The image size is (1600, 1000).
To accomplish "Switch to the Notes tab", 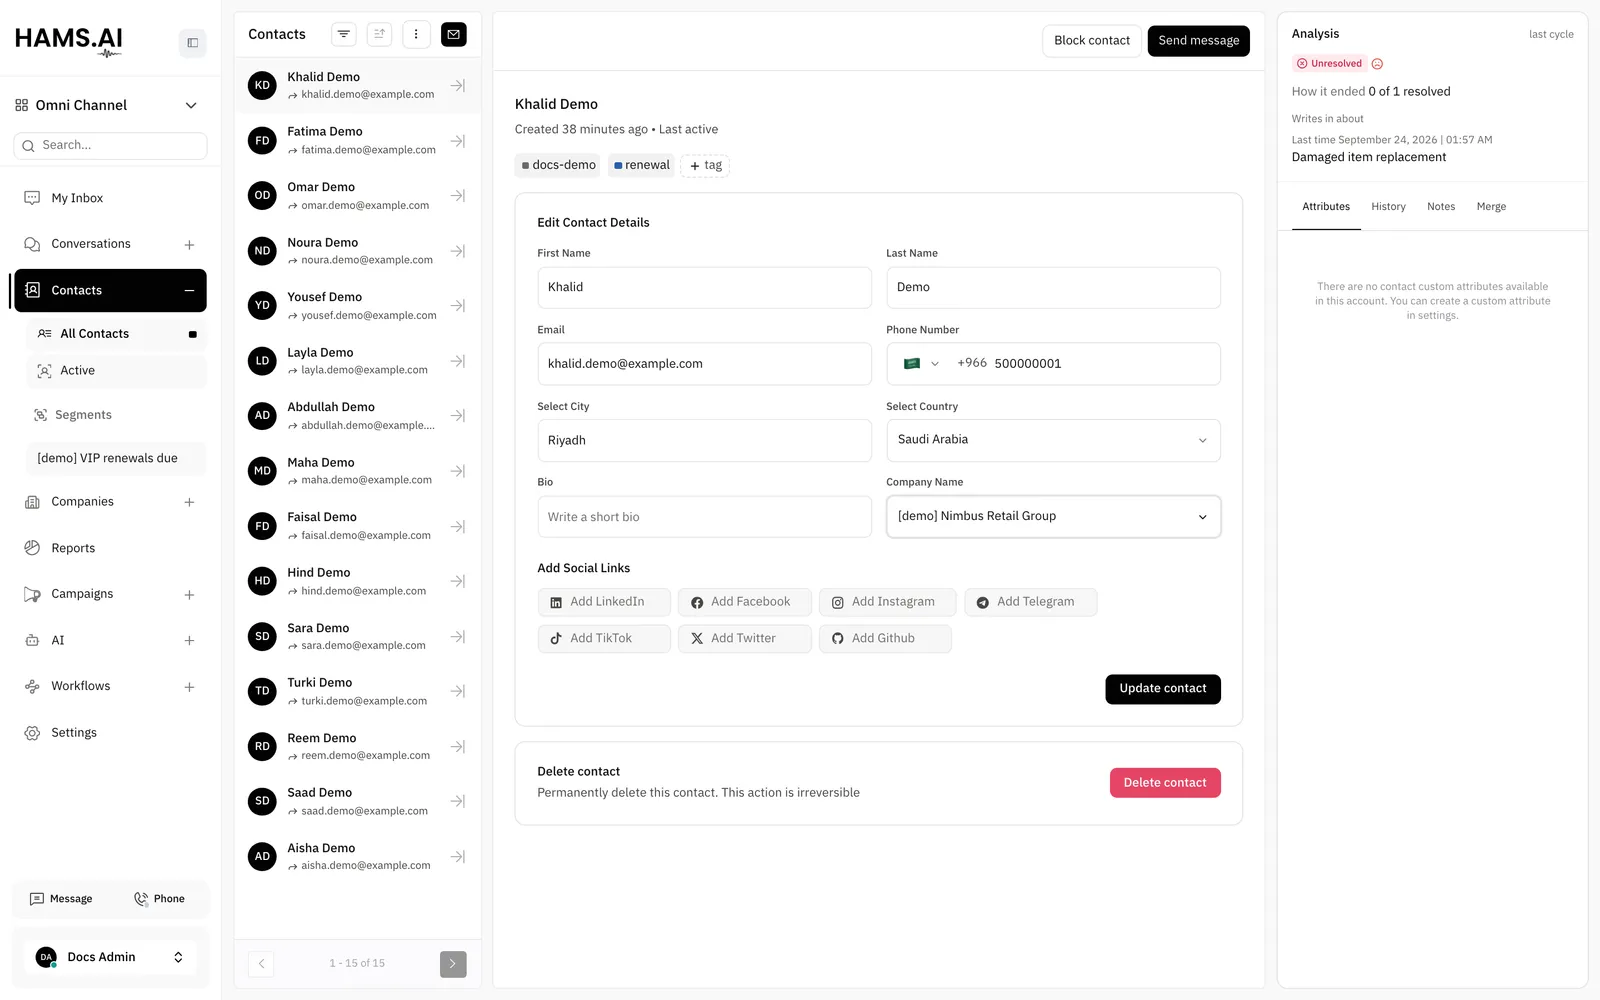I will (x=1441, y=207).
